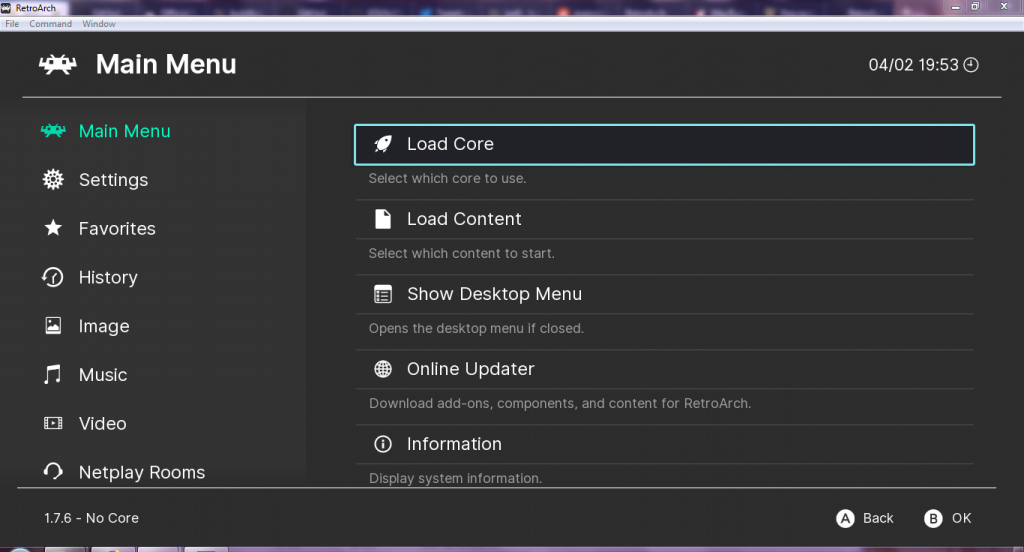Open the Command menu
The height and width of the screenshot is (552, 1024).
(50, 24)
